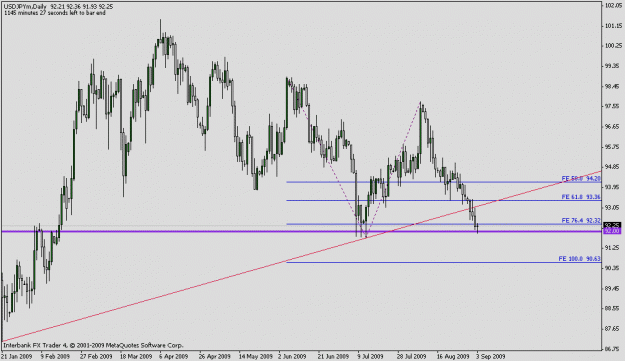Image resolution: width=625 pixels, height=361 pixels.
Task: Click the 89.45 price axis label
Action: (613, 288)
